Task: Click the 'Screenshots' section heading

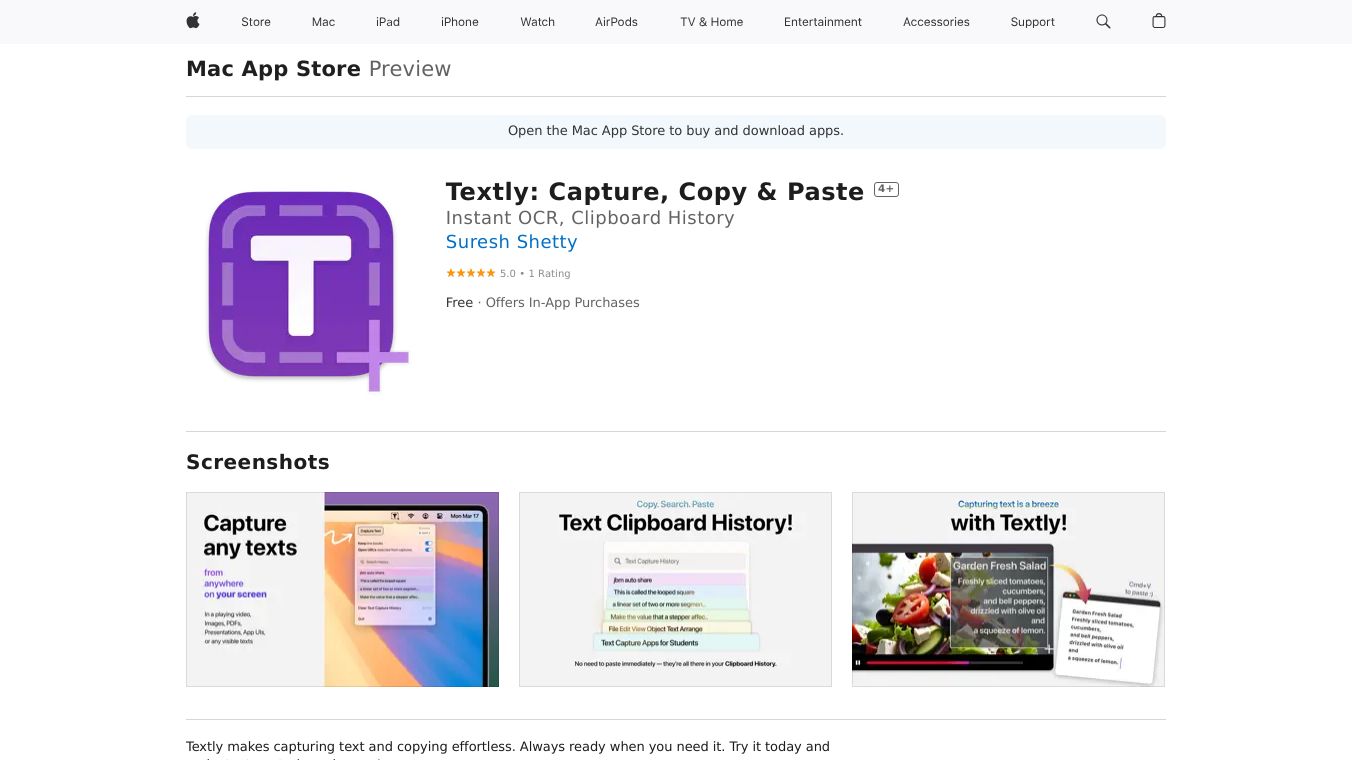Action: [x=258, y=462]
